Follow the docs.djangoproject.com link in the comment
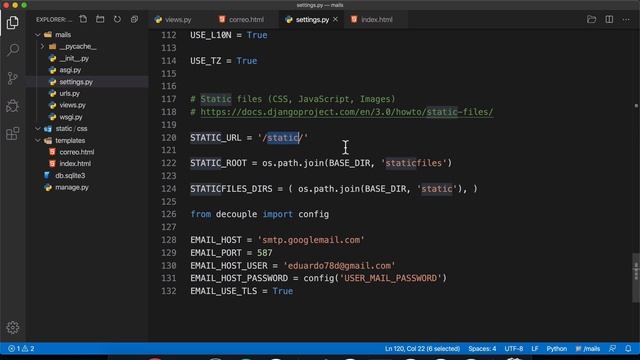 [347, 112]
